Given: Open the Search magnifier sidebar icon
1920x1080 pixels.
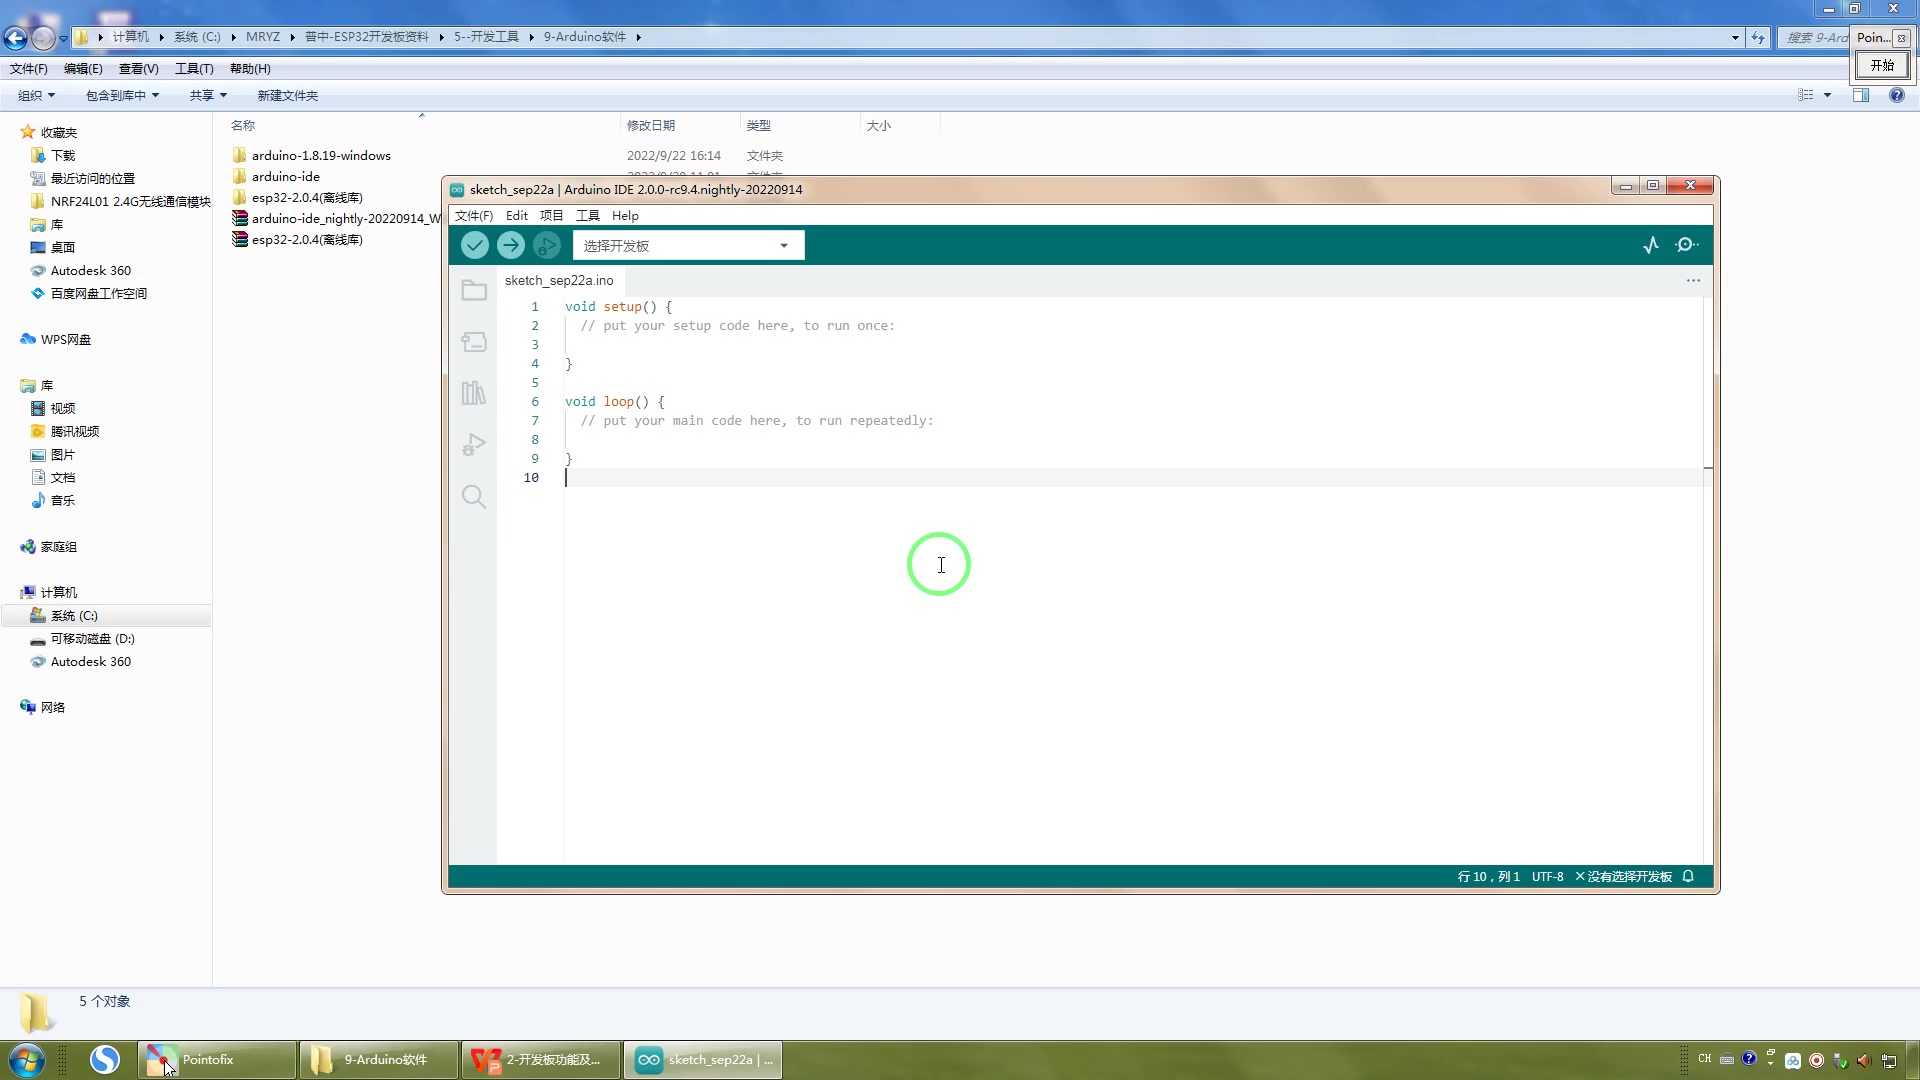Looking at the screenshot, I should (474, 497).
